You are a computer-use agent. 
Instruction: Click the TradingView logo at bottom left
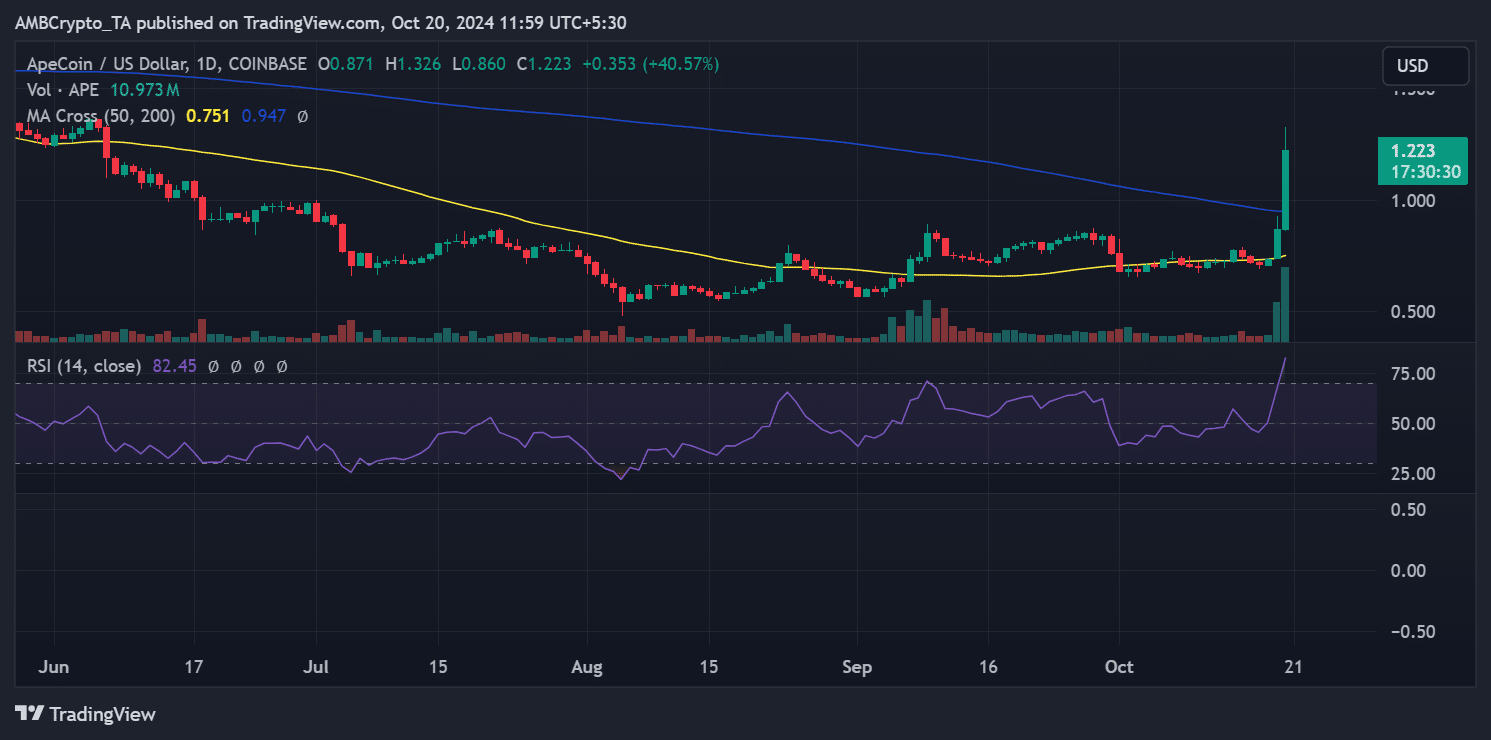click(x=86, y=714)
